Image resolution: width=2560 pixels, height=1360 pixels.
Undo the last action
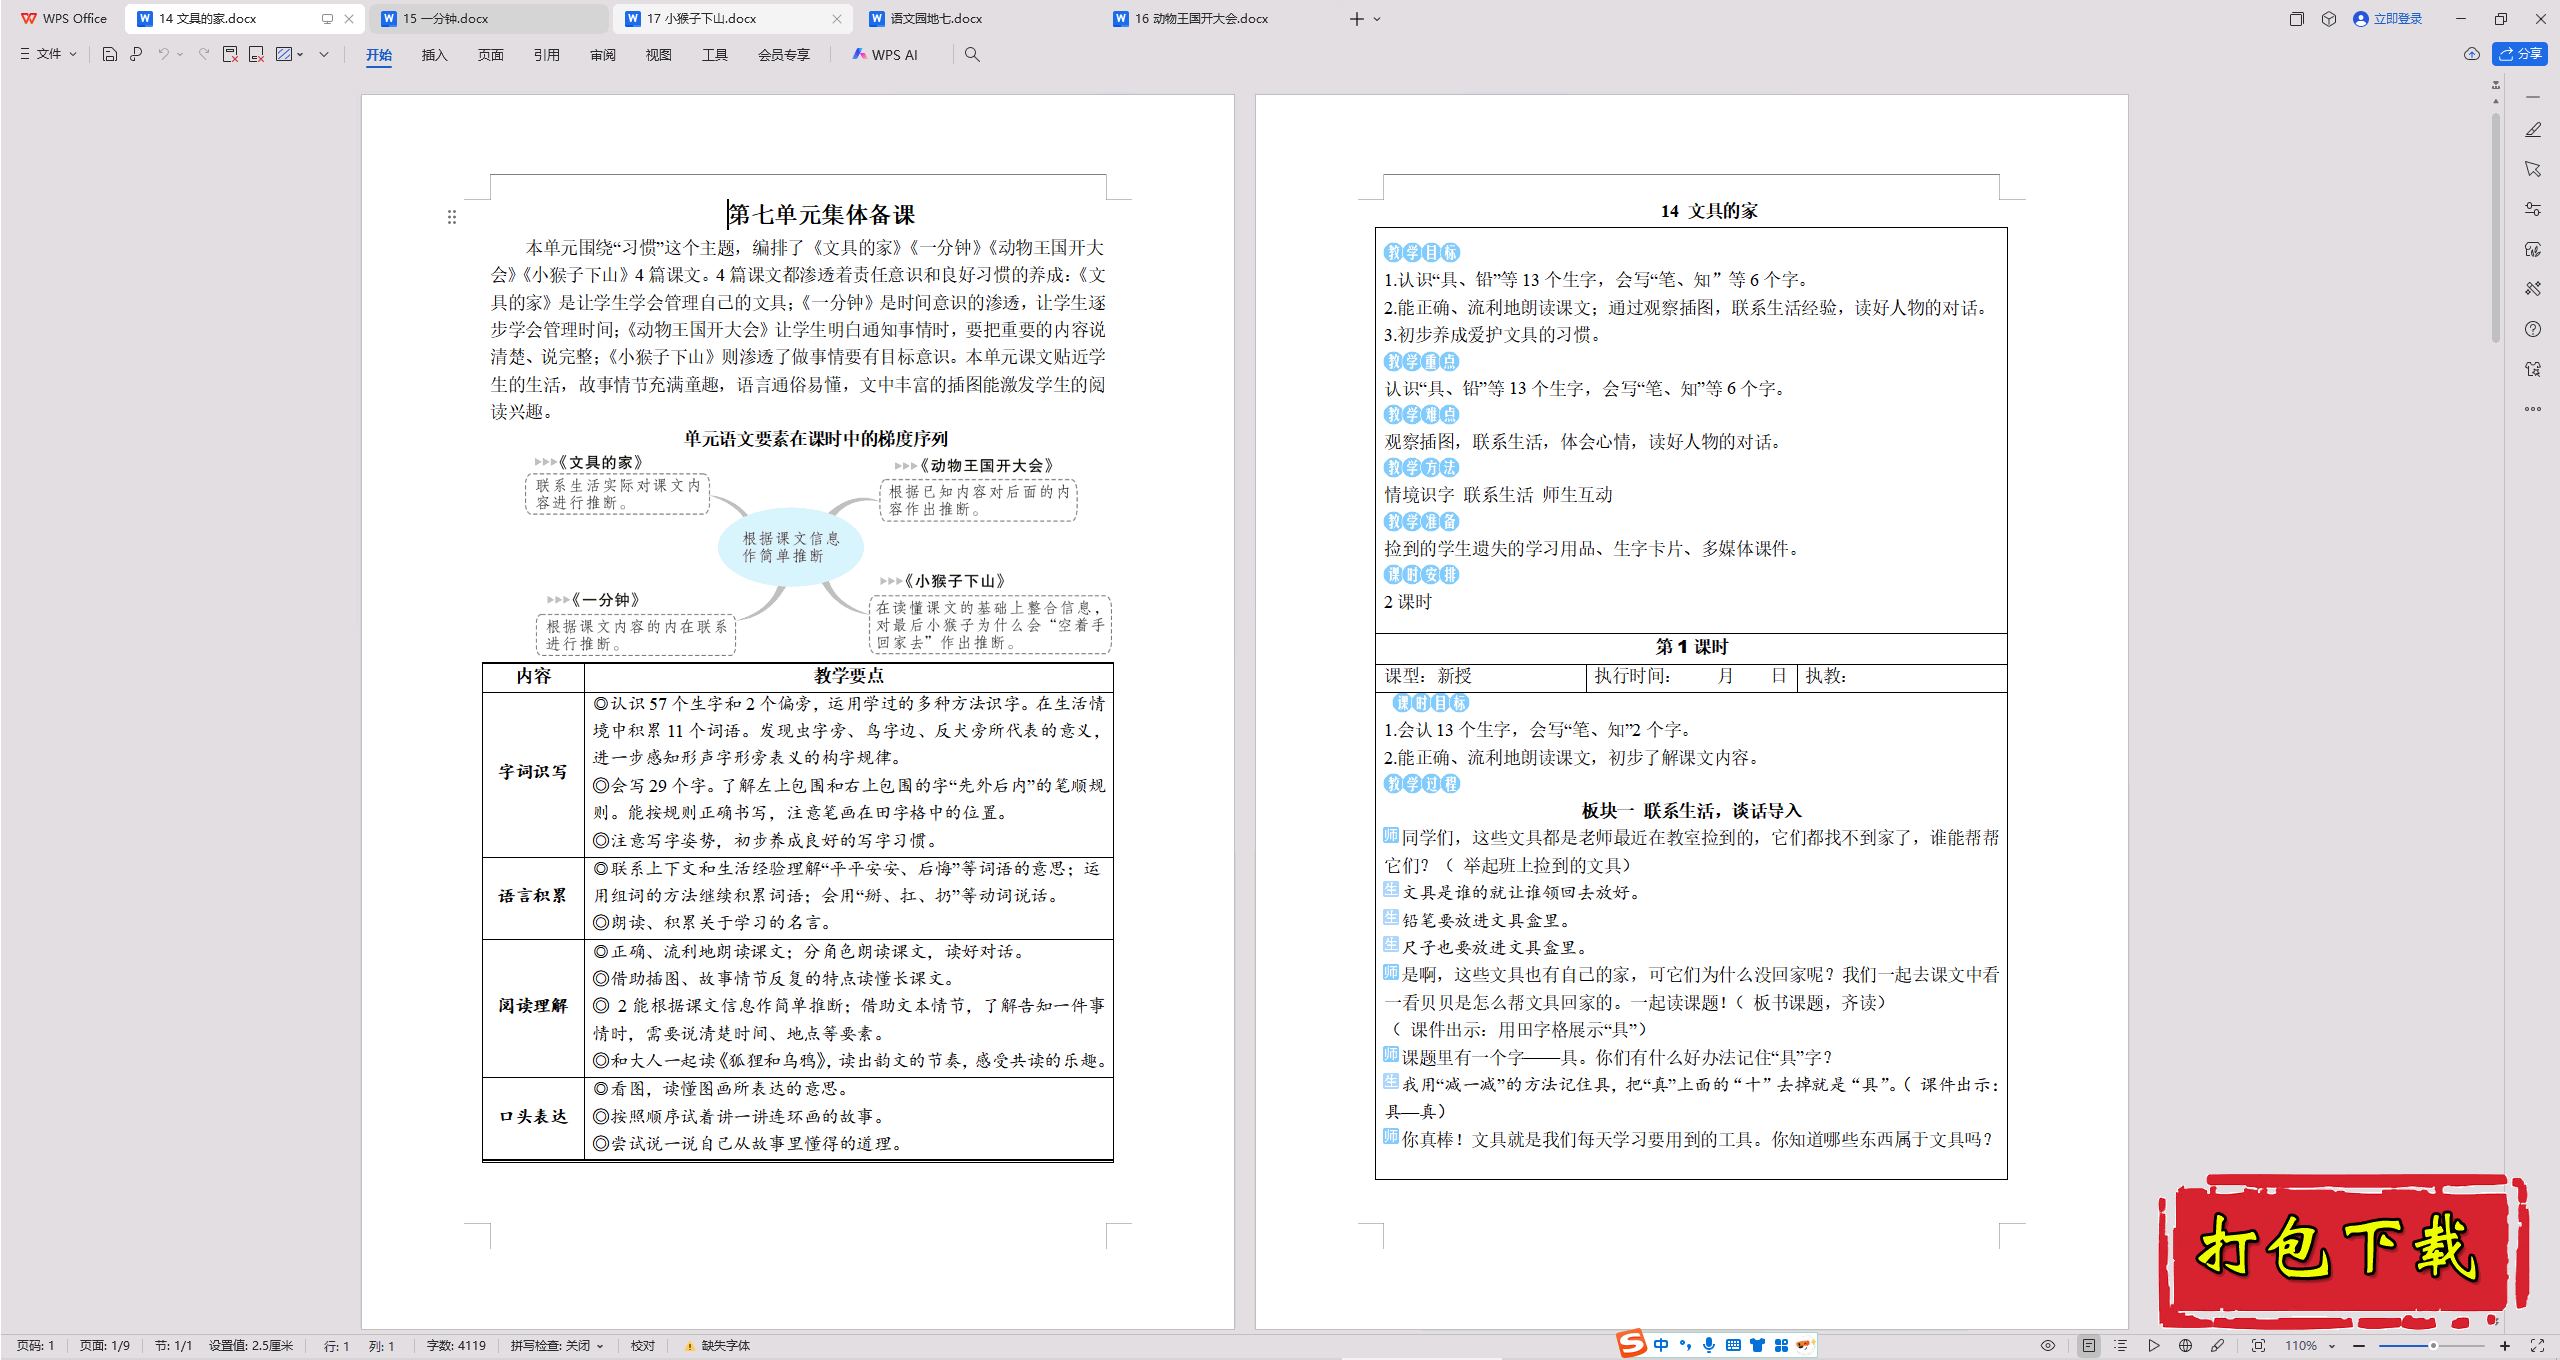pos(163,54)
